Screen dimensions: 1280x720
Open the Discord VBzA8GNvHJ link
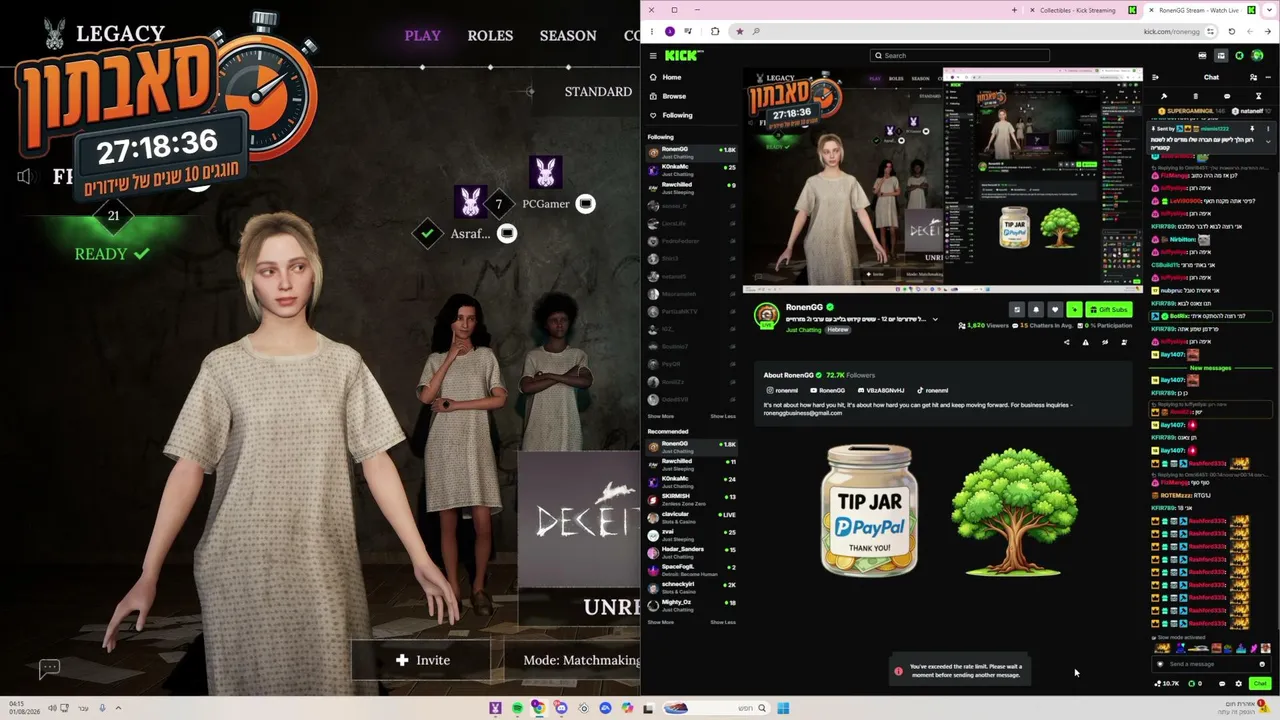pyautogui.click(x=880, y=390)
